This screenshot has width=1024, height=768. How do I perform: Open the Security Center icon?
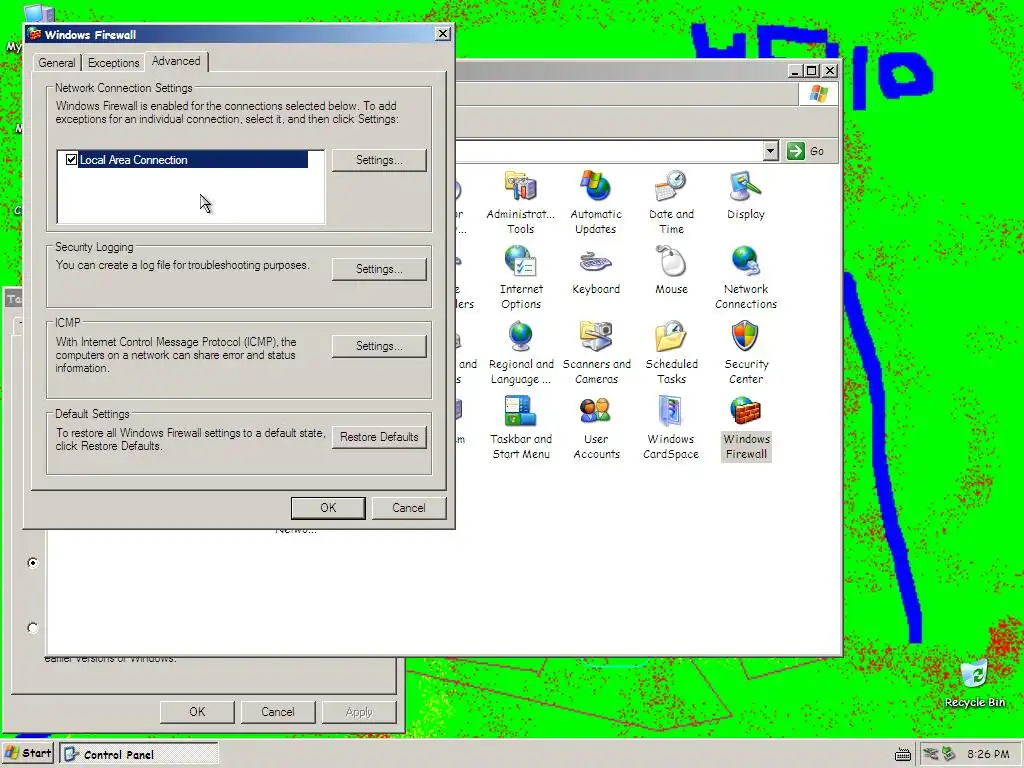tap(746, 352)
